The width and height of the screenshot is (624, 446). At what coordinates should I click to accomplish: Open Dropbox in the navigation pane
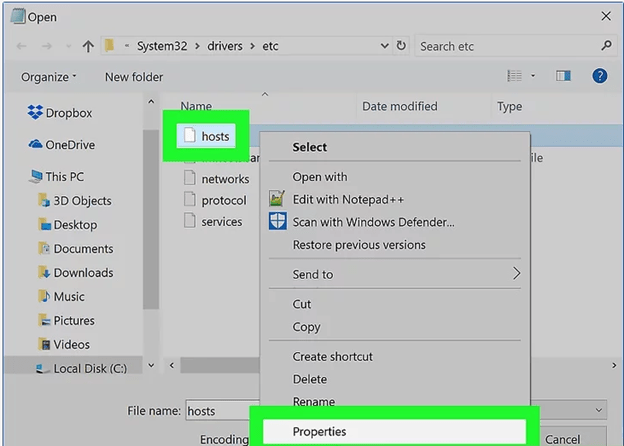(x=60, y=113)
